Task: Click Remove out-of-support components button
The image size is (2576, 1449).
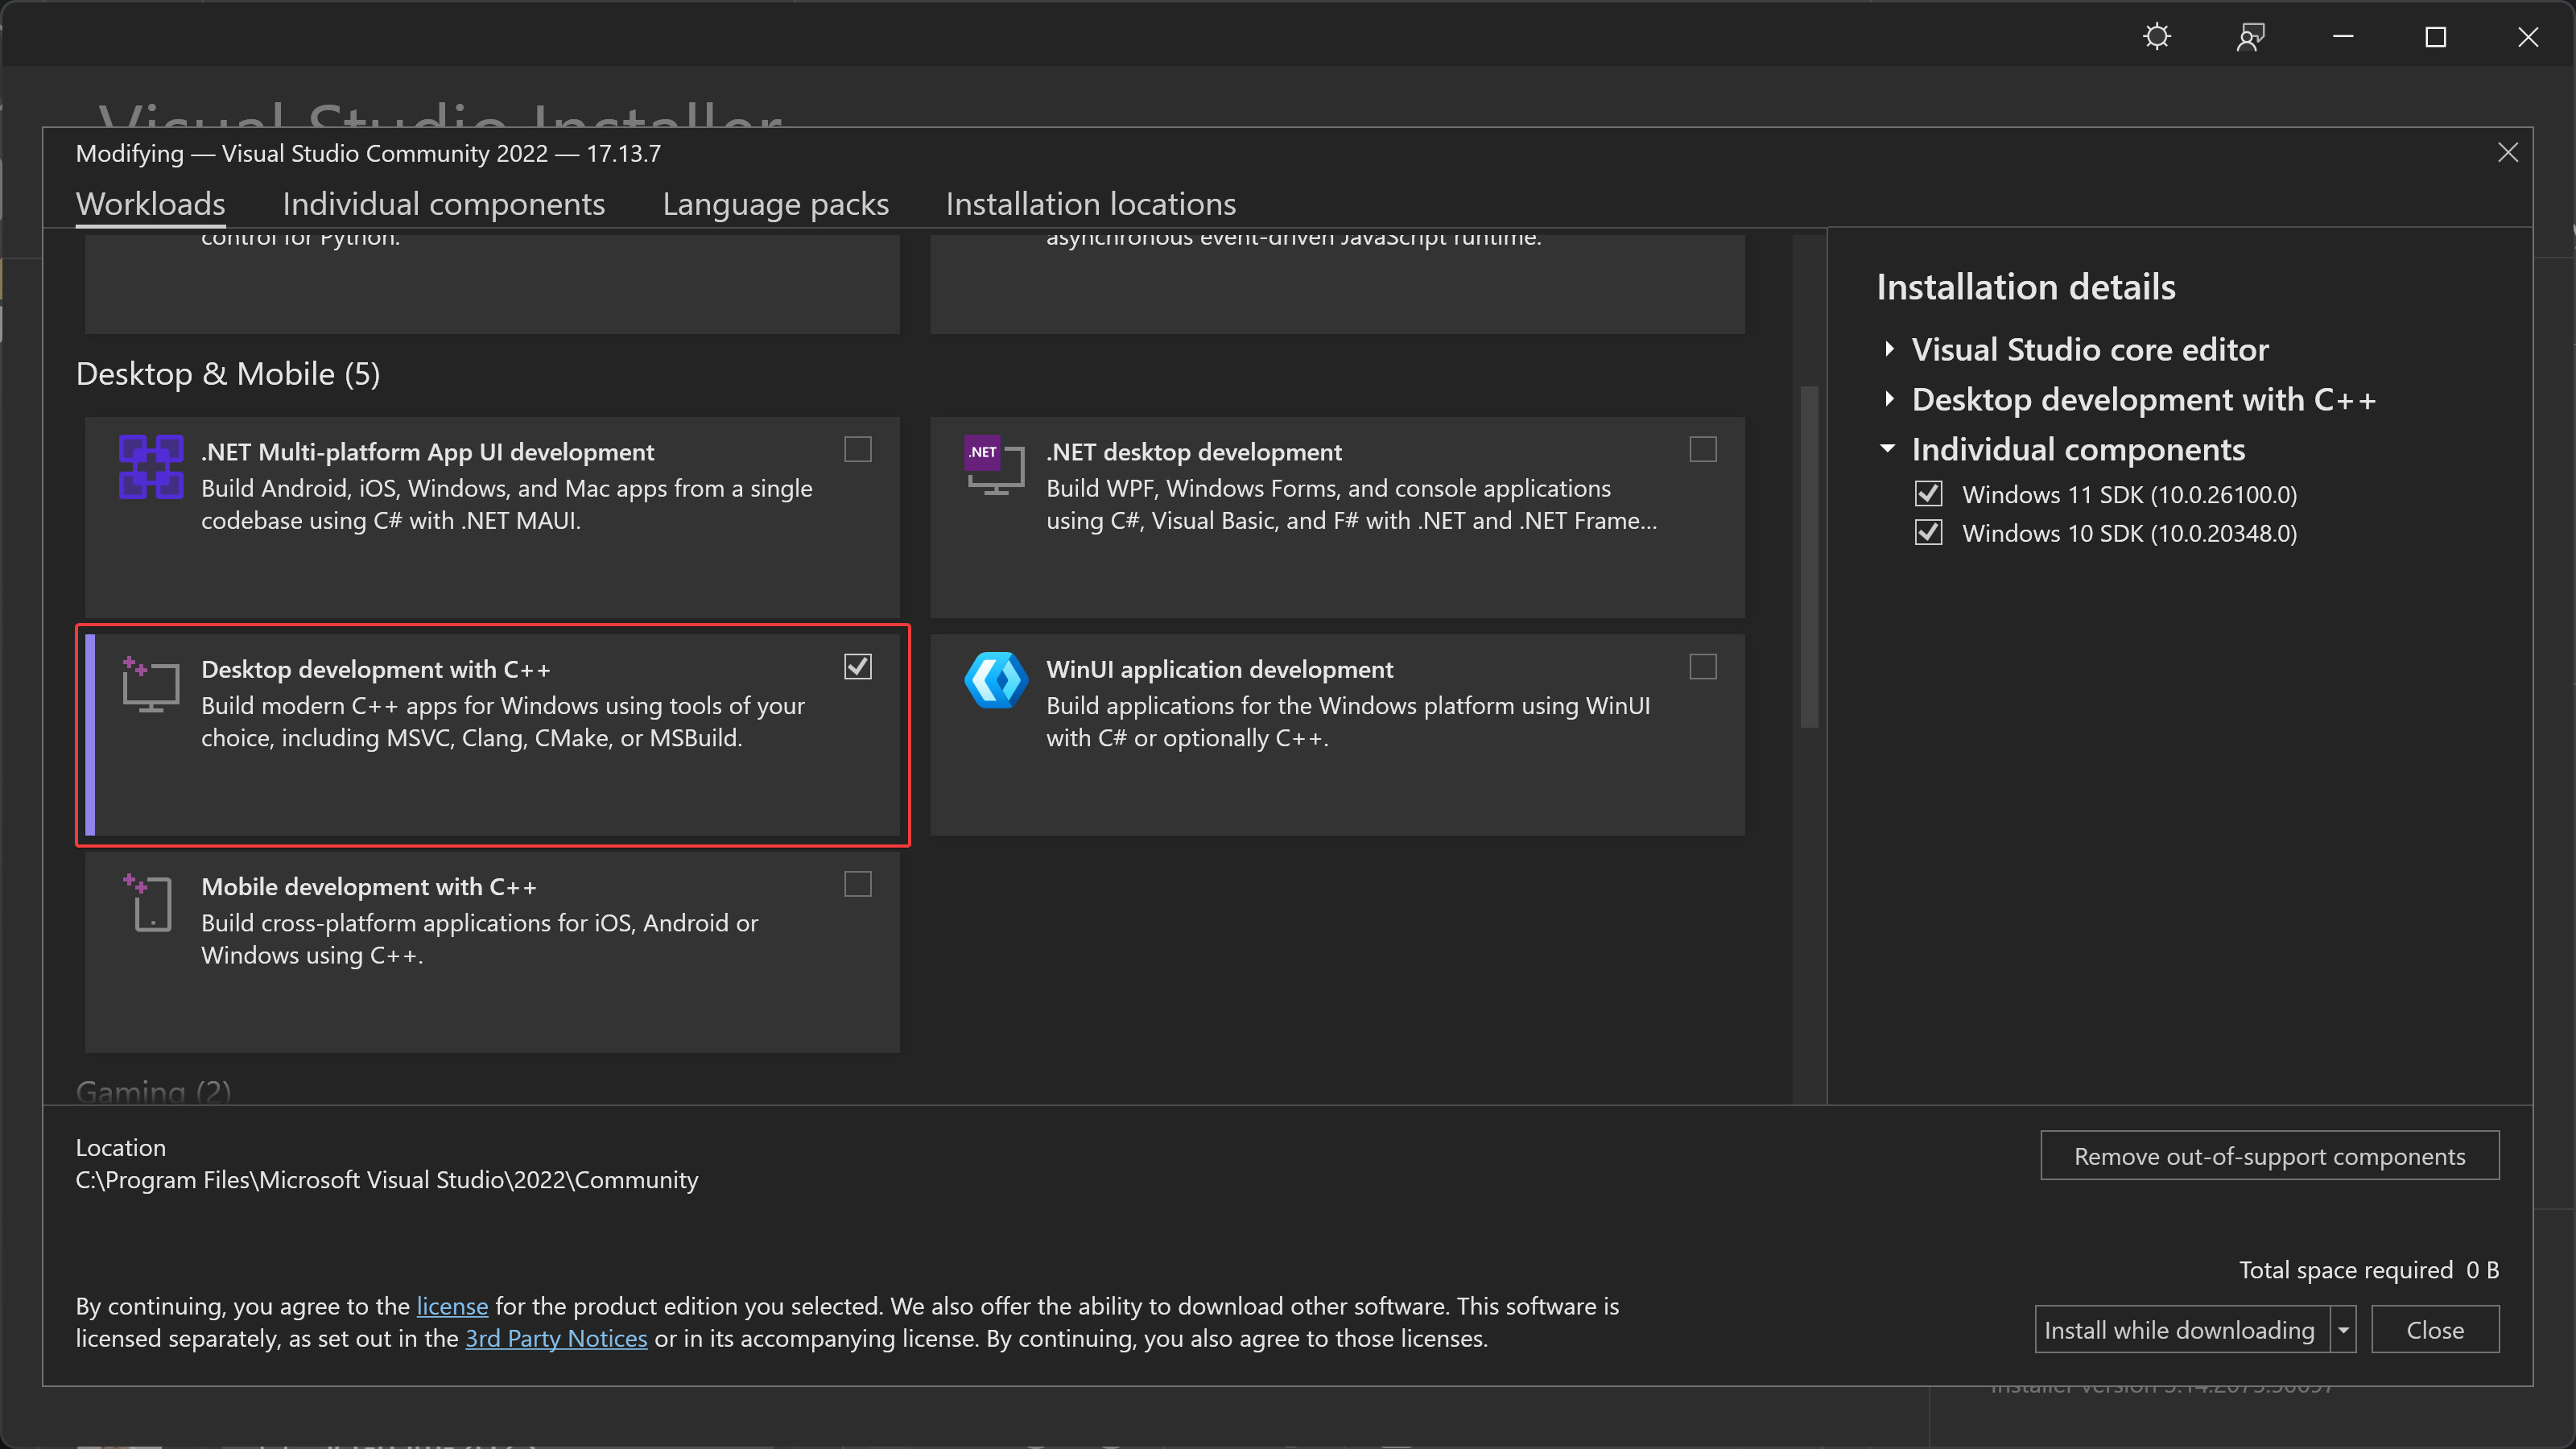Action: pos(2269,1156)
